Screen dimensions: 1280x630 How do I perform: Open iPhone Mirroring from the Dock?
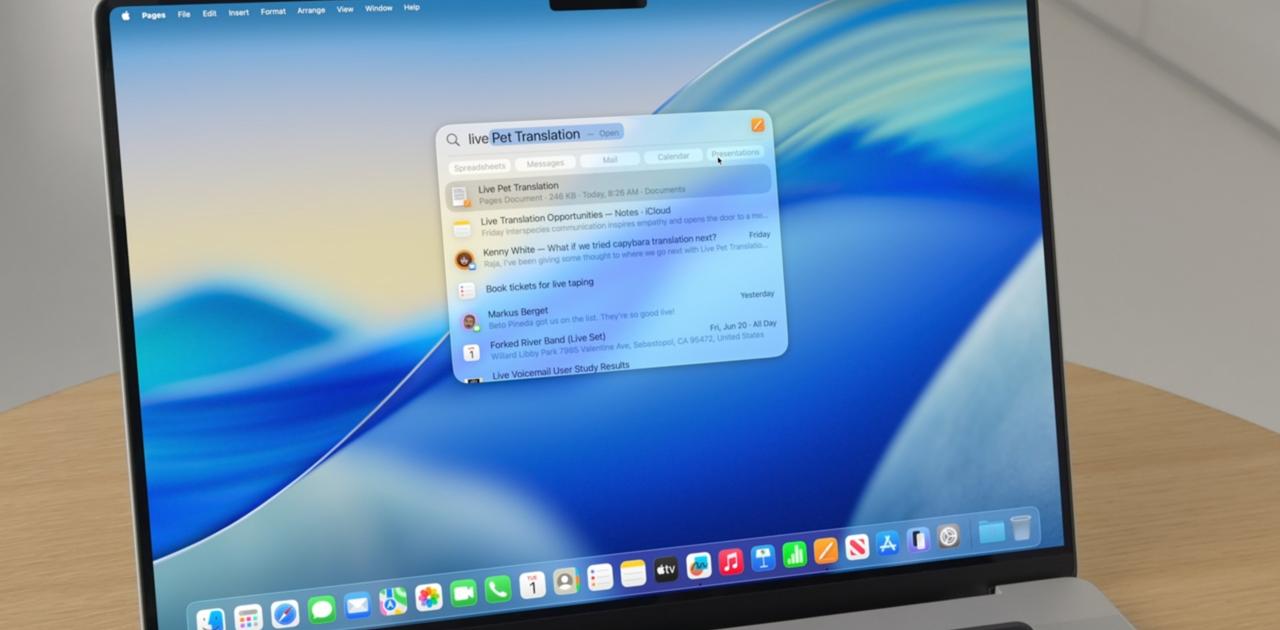coord(918,540)
